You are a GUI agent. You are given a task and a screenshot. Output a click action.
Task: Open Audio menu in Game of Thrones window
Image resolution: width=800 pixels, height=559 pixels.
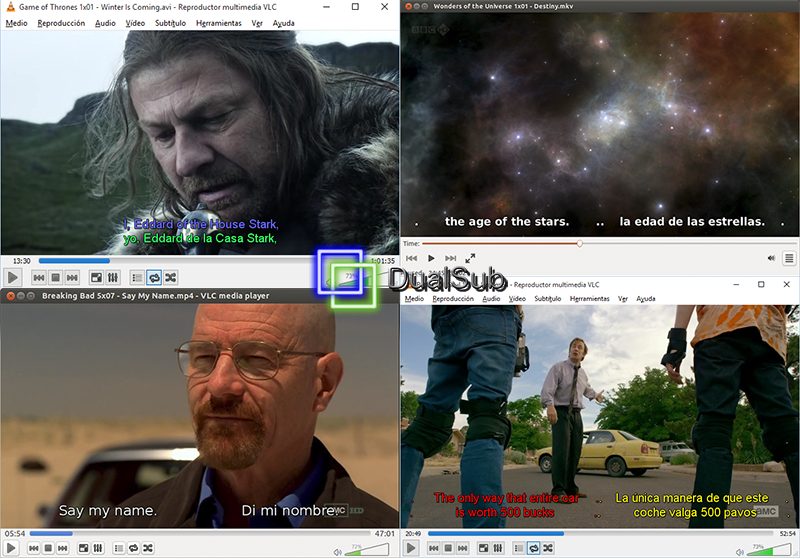105,23
